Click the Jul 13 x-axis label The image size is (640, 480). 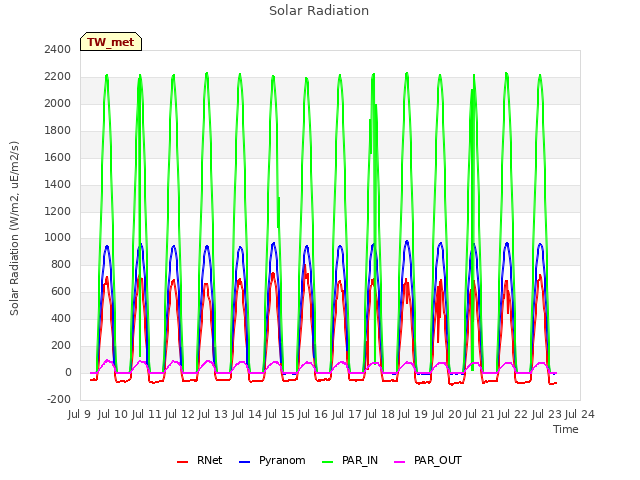point(213,414)
